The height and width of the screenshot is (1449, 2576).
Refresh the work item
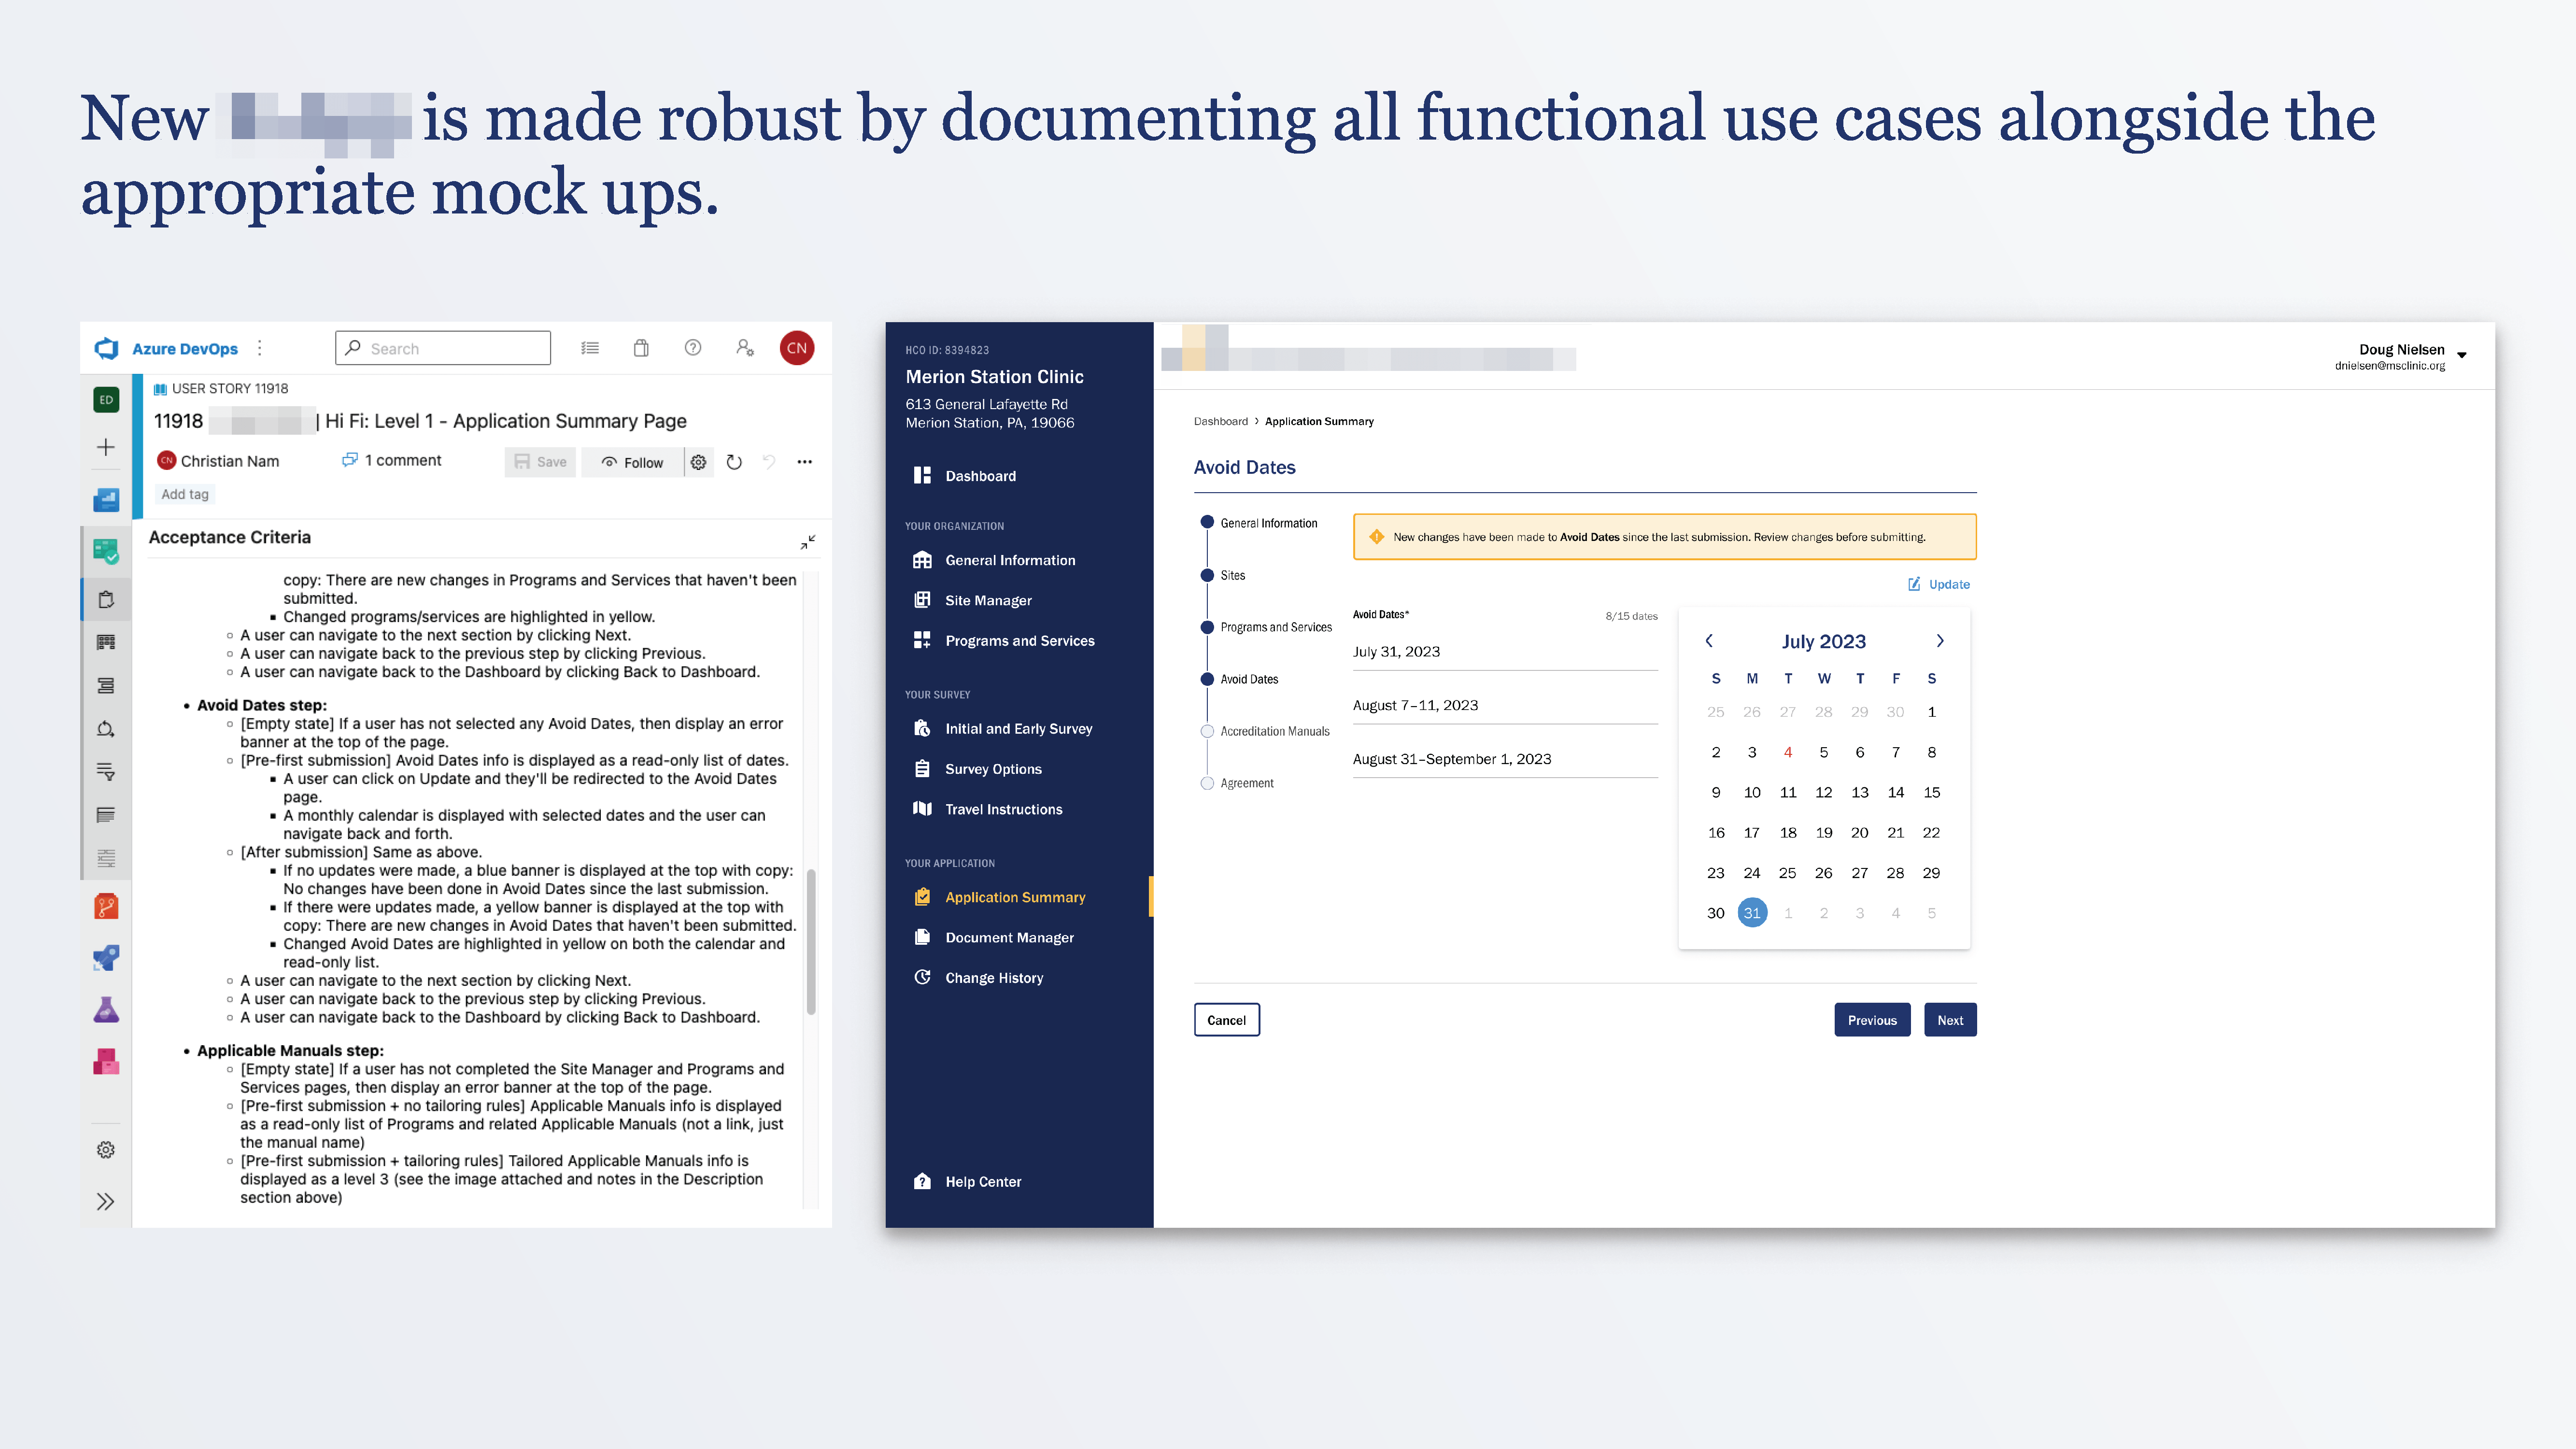(734, 462)
